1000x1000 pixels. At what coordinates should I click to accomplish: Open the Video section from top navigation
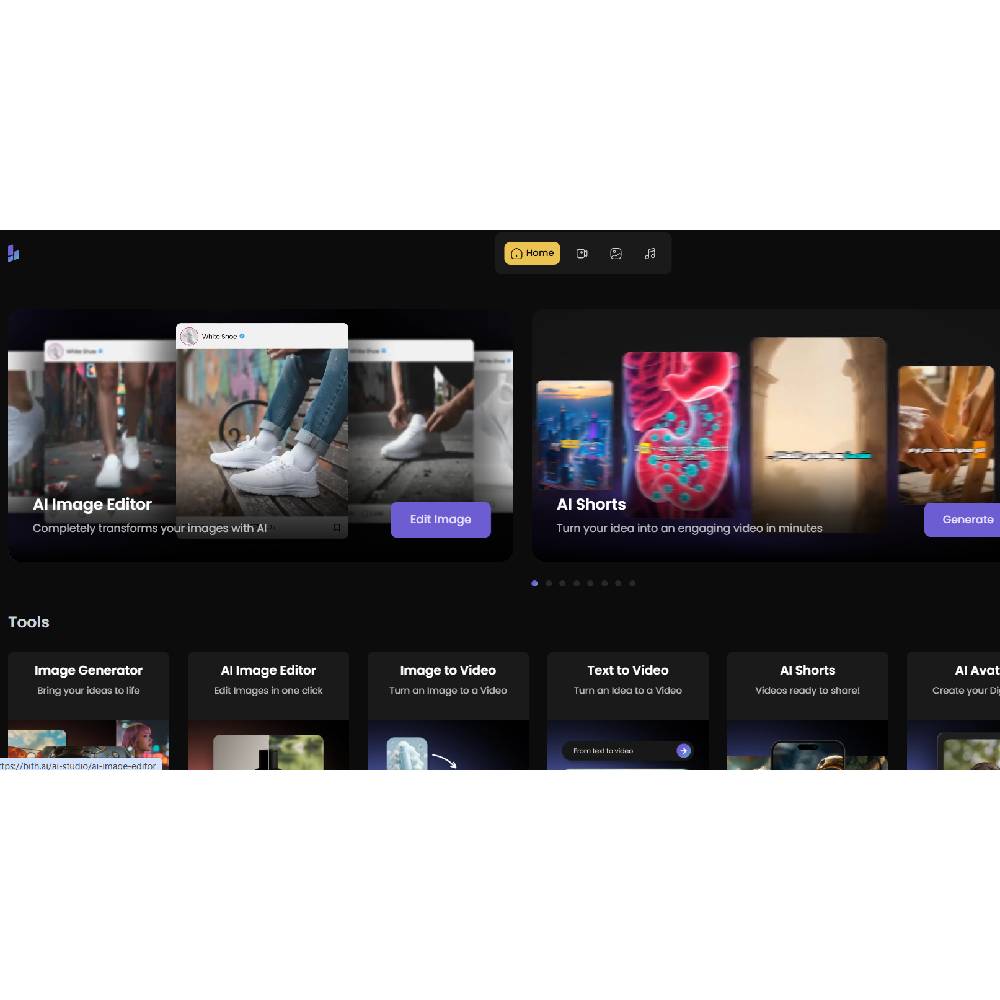583,253
